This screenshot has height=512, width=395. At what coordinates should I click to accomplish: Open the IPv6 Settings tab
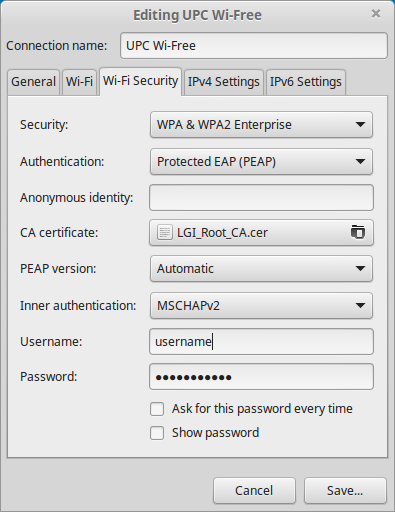pos(306,82)
